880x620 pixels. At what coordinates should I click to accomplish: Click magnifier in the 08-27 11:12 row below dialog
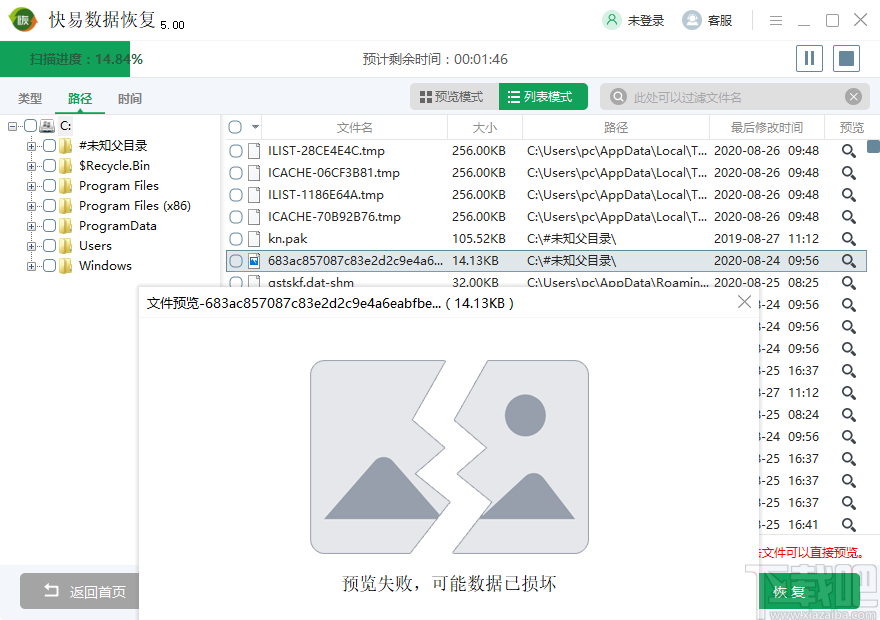pos(849,393)
